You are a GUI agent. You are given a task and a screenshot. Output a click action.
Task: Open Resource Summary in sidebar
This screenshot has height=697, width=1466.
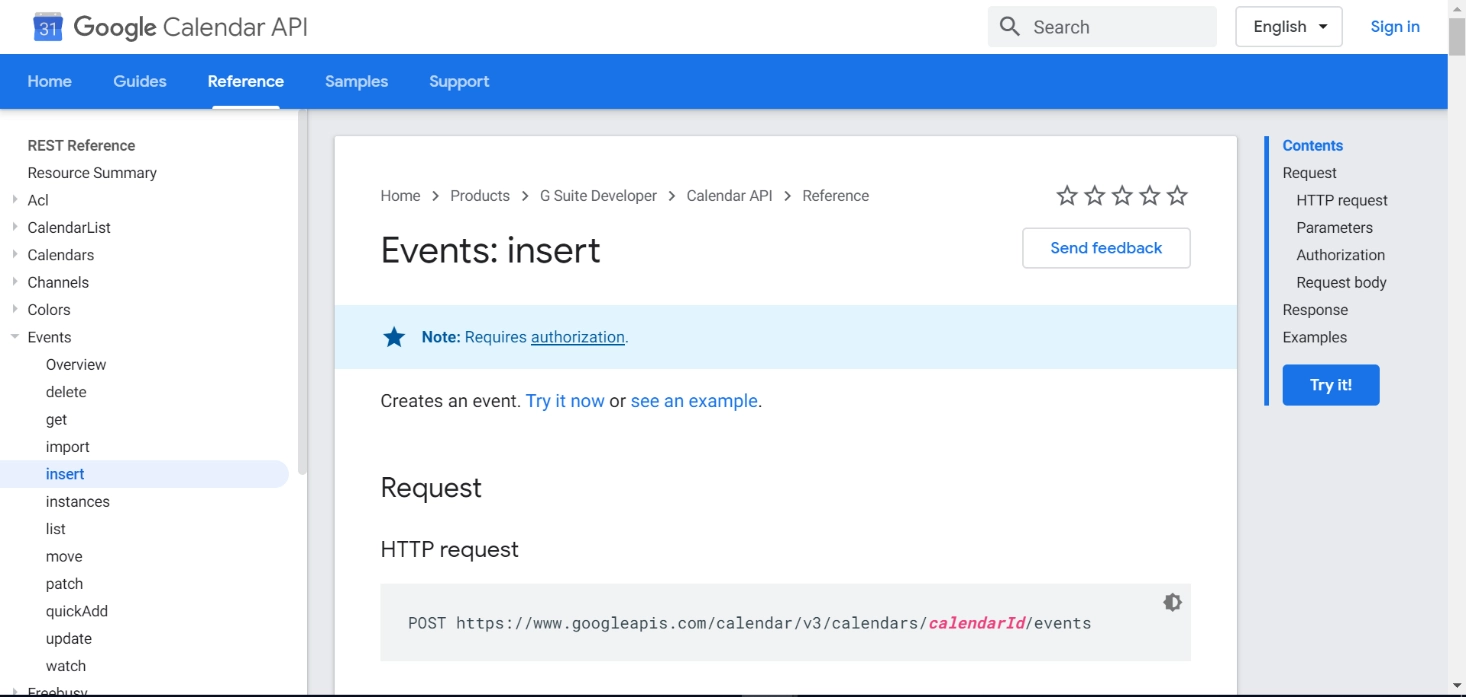point(92,173)
